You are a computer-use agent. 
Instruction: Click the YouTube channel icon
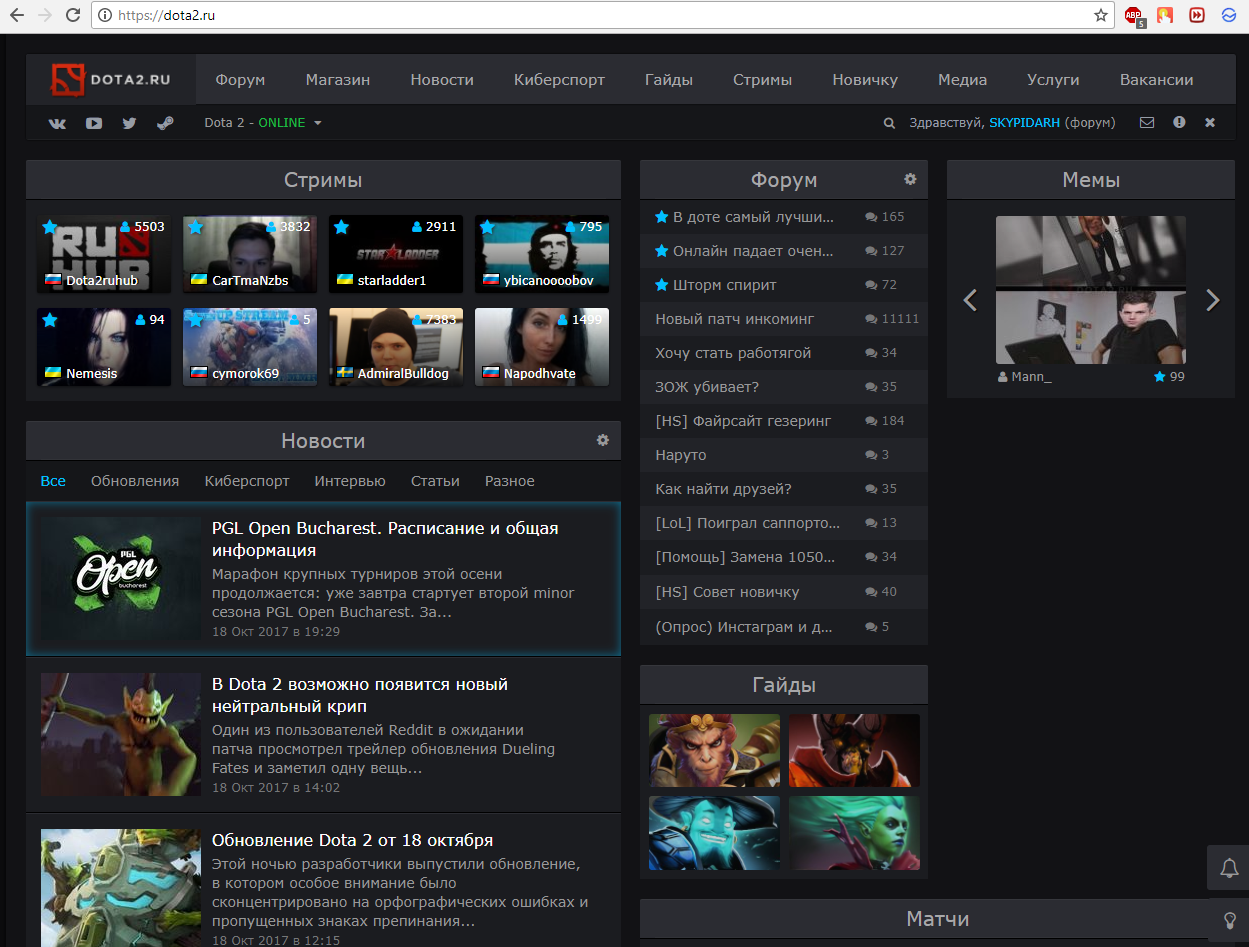point(93,123)
